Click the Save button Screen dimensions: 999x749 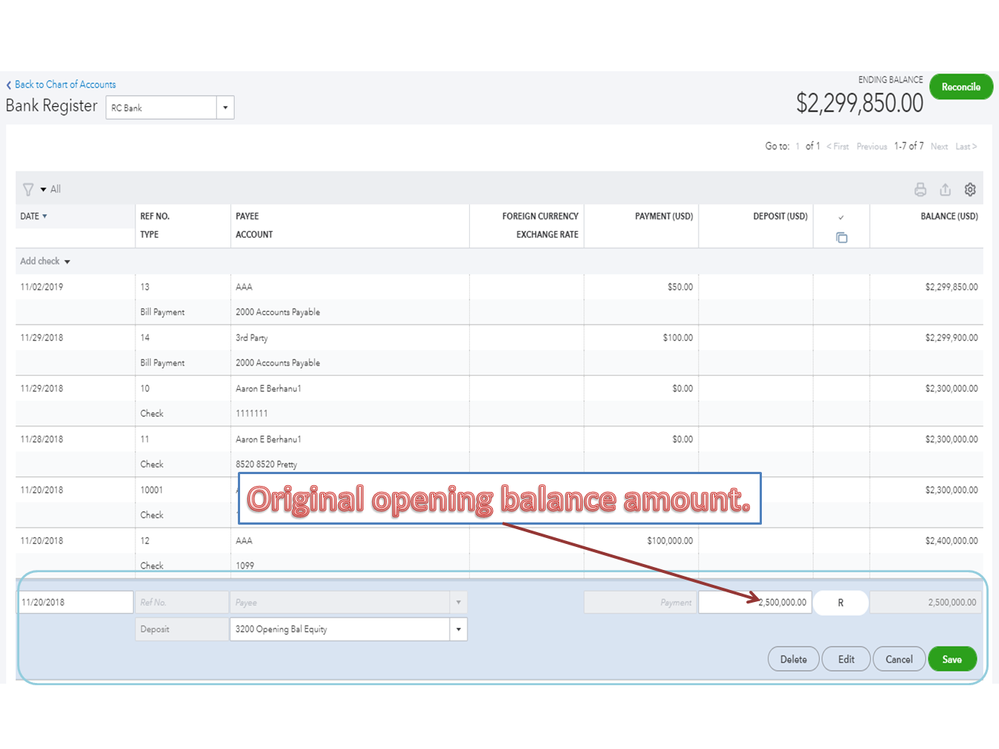tap(952, 659)
